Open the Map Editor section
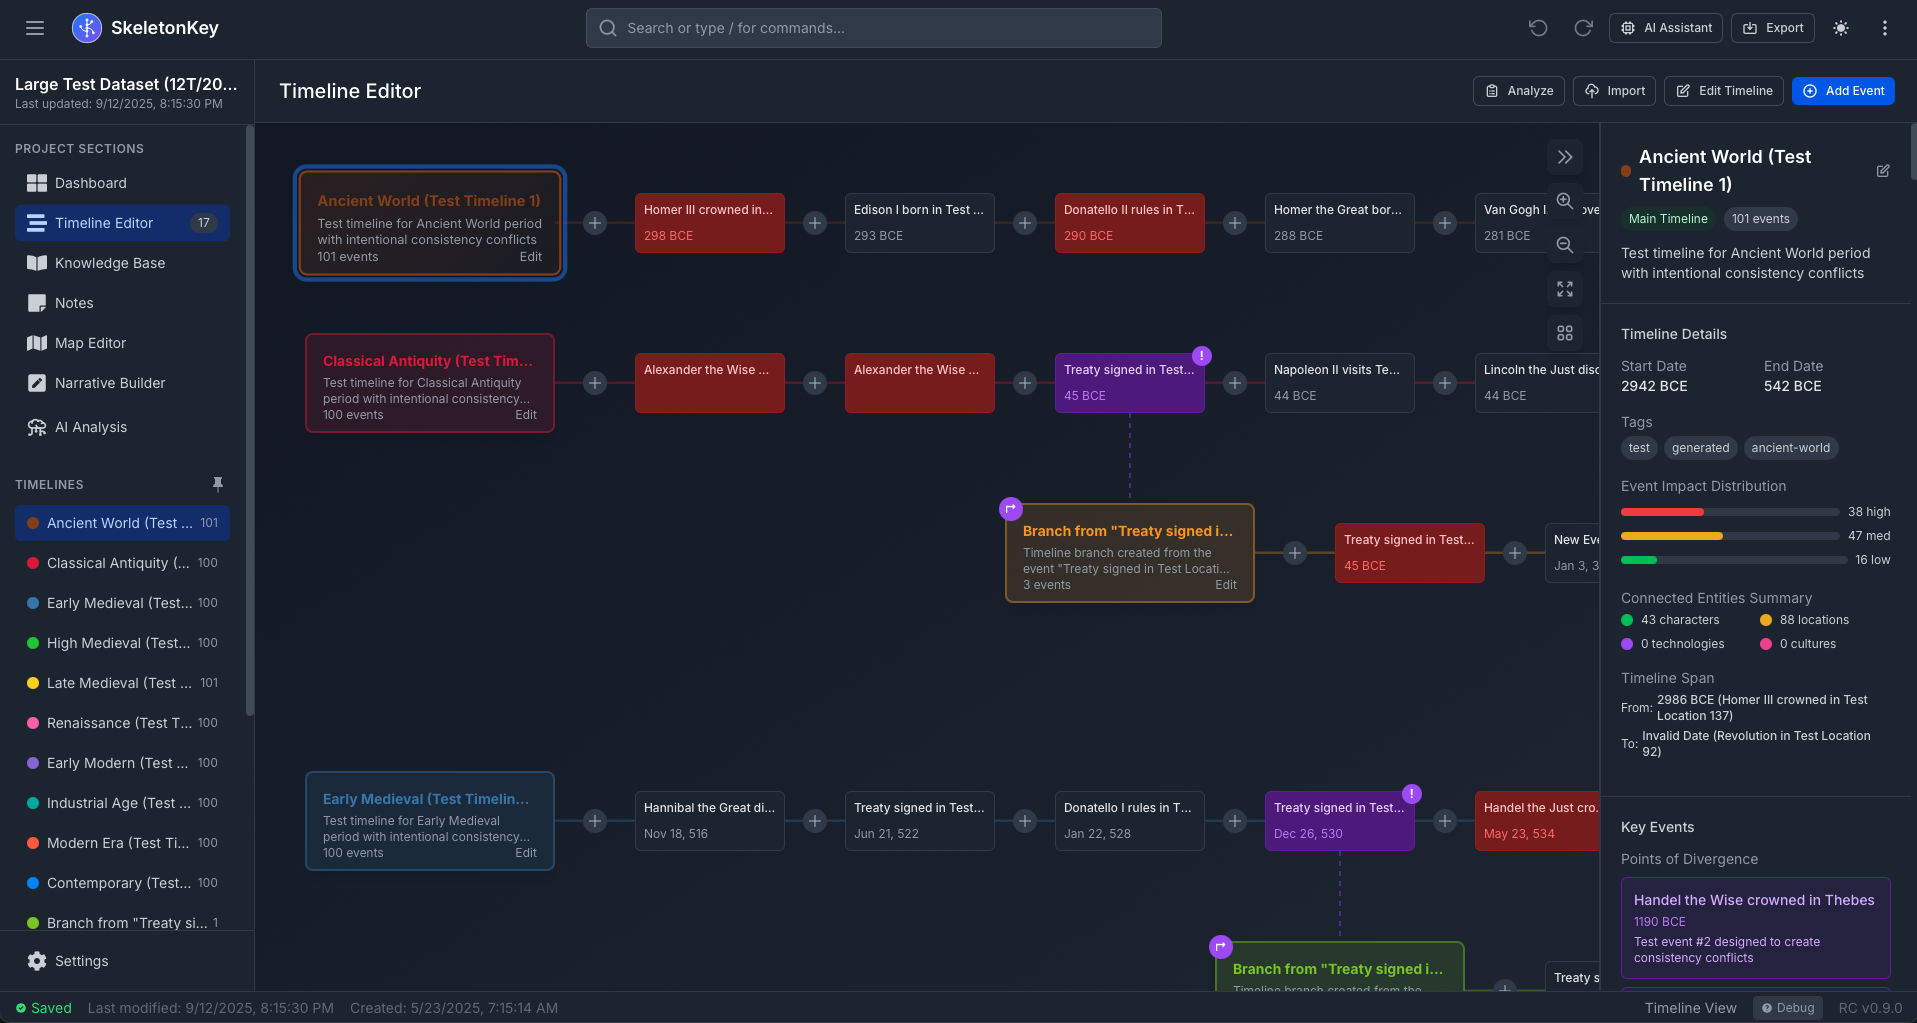 (88, 343)
